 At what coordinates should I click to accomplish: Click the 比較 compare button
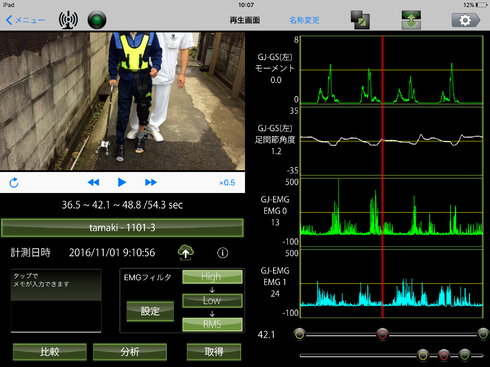click(x=50, y=352)
